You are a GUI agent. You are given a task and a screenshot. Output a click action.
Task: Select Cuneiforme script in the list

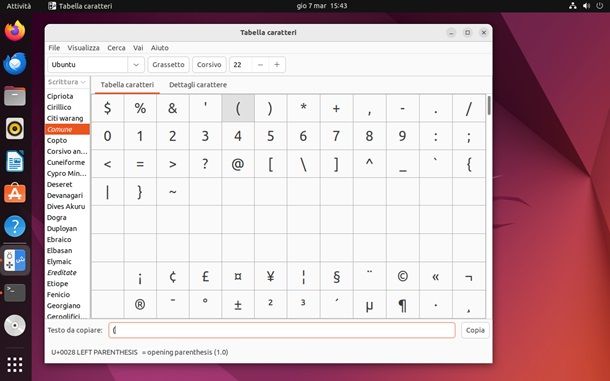[66, 162]
